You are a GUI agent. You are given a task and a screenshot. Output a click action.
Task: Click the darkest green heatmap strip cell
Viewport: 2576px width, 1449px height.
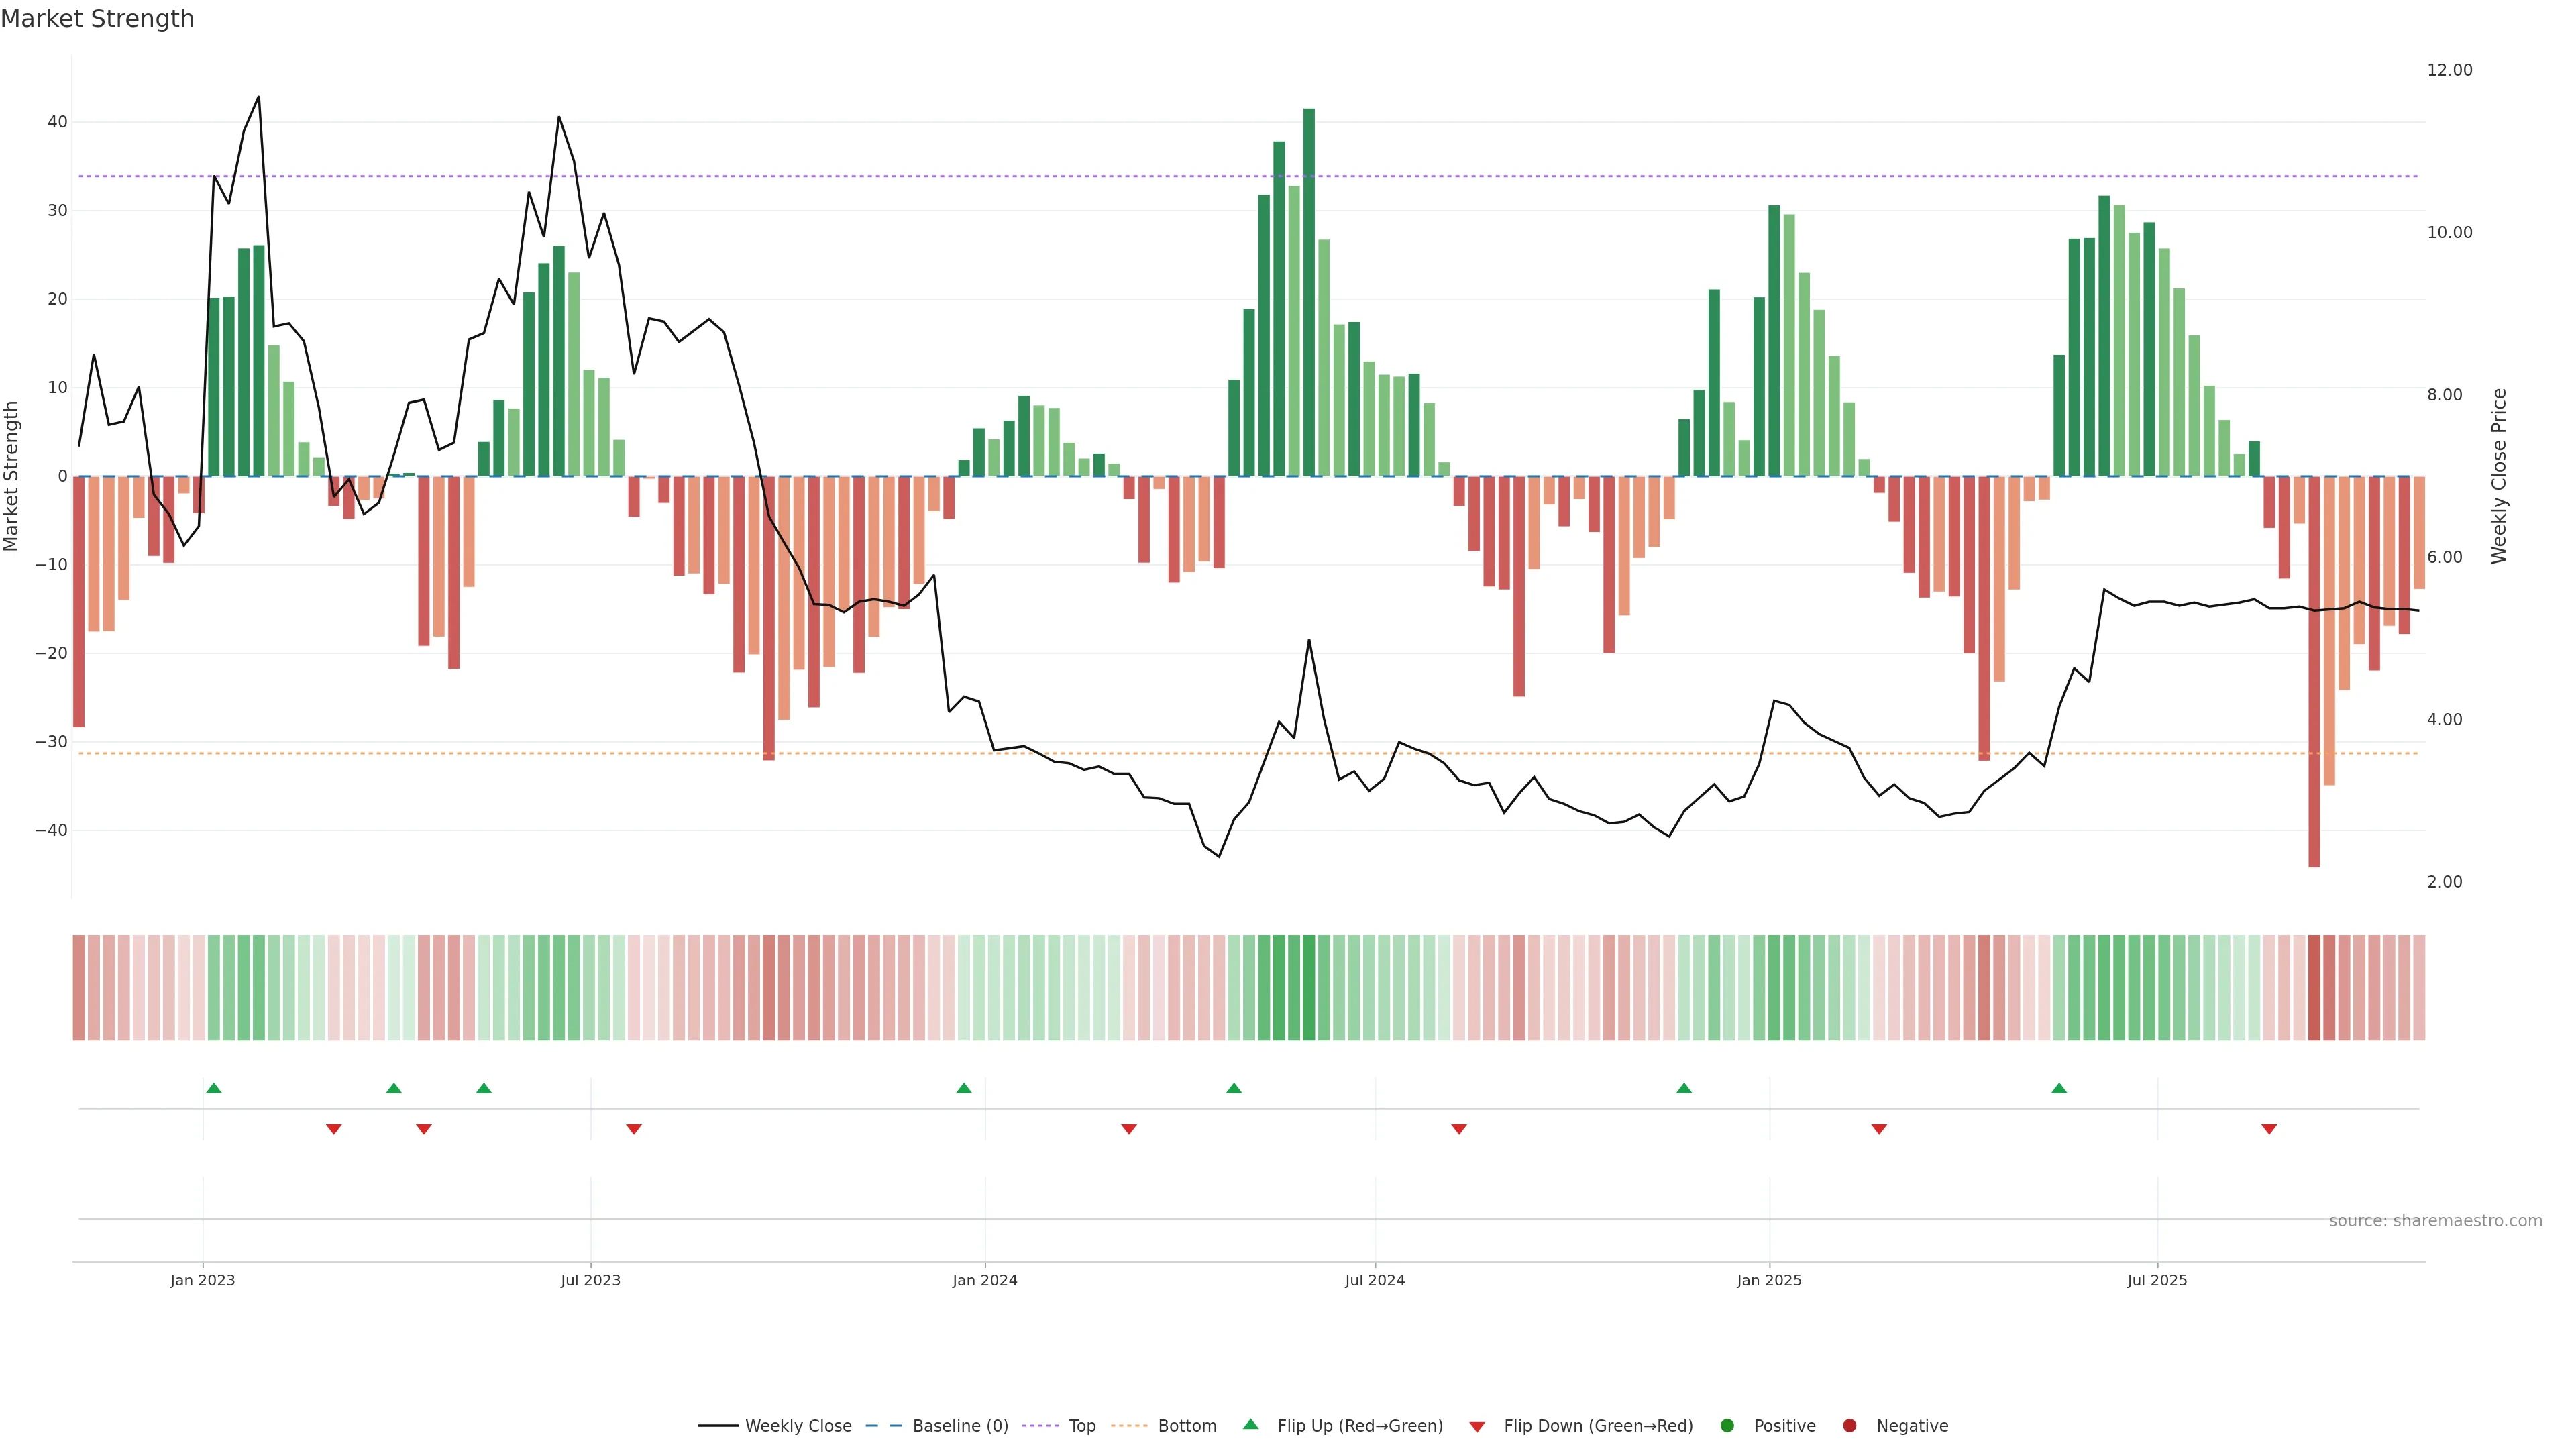[x=1309, y=988]
